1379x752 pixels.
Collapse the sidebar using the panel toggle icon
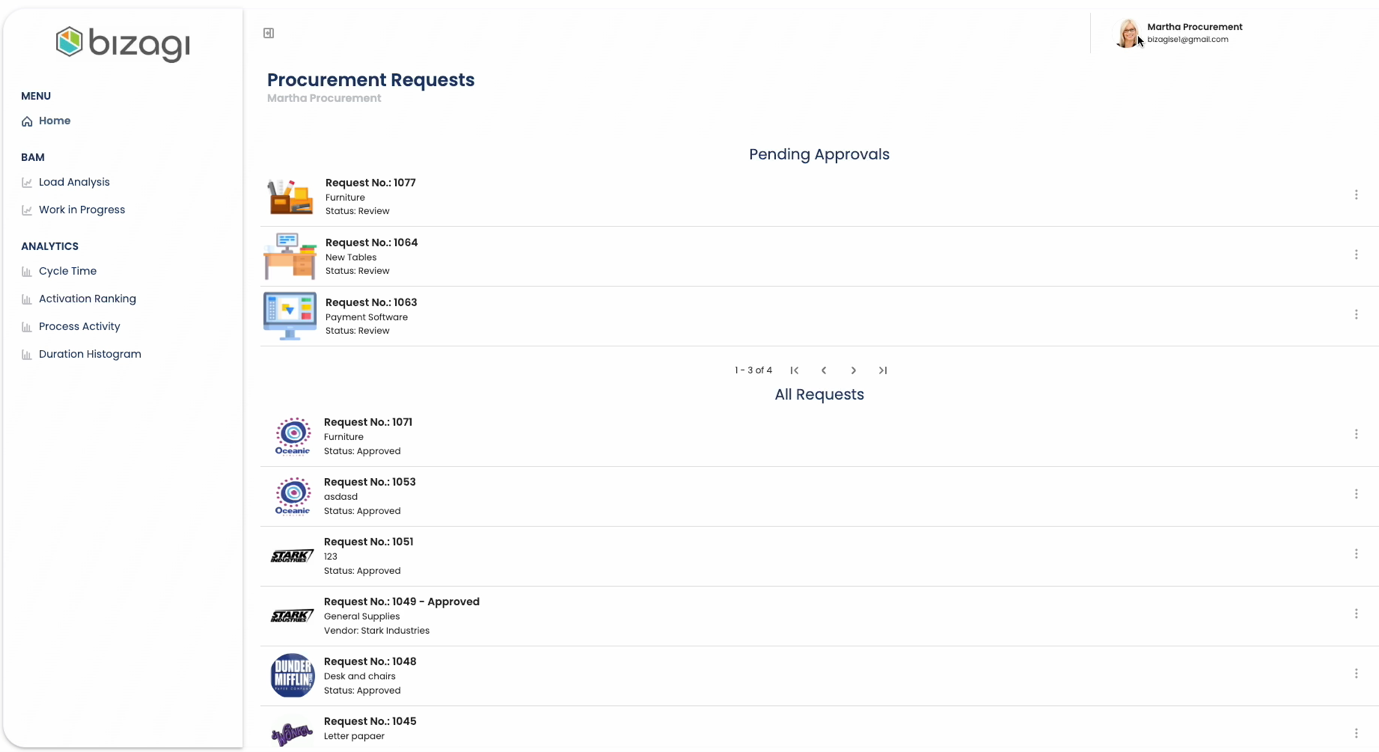pyautogui.click(x=268, y=33)
